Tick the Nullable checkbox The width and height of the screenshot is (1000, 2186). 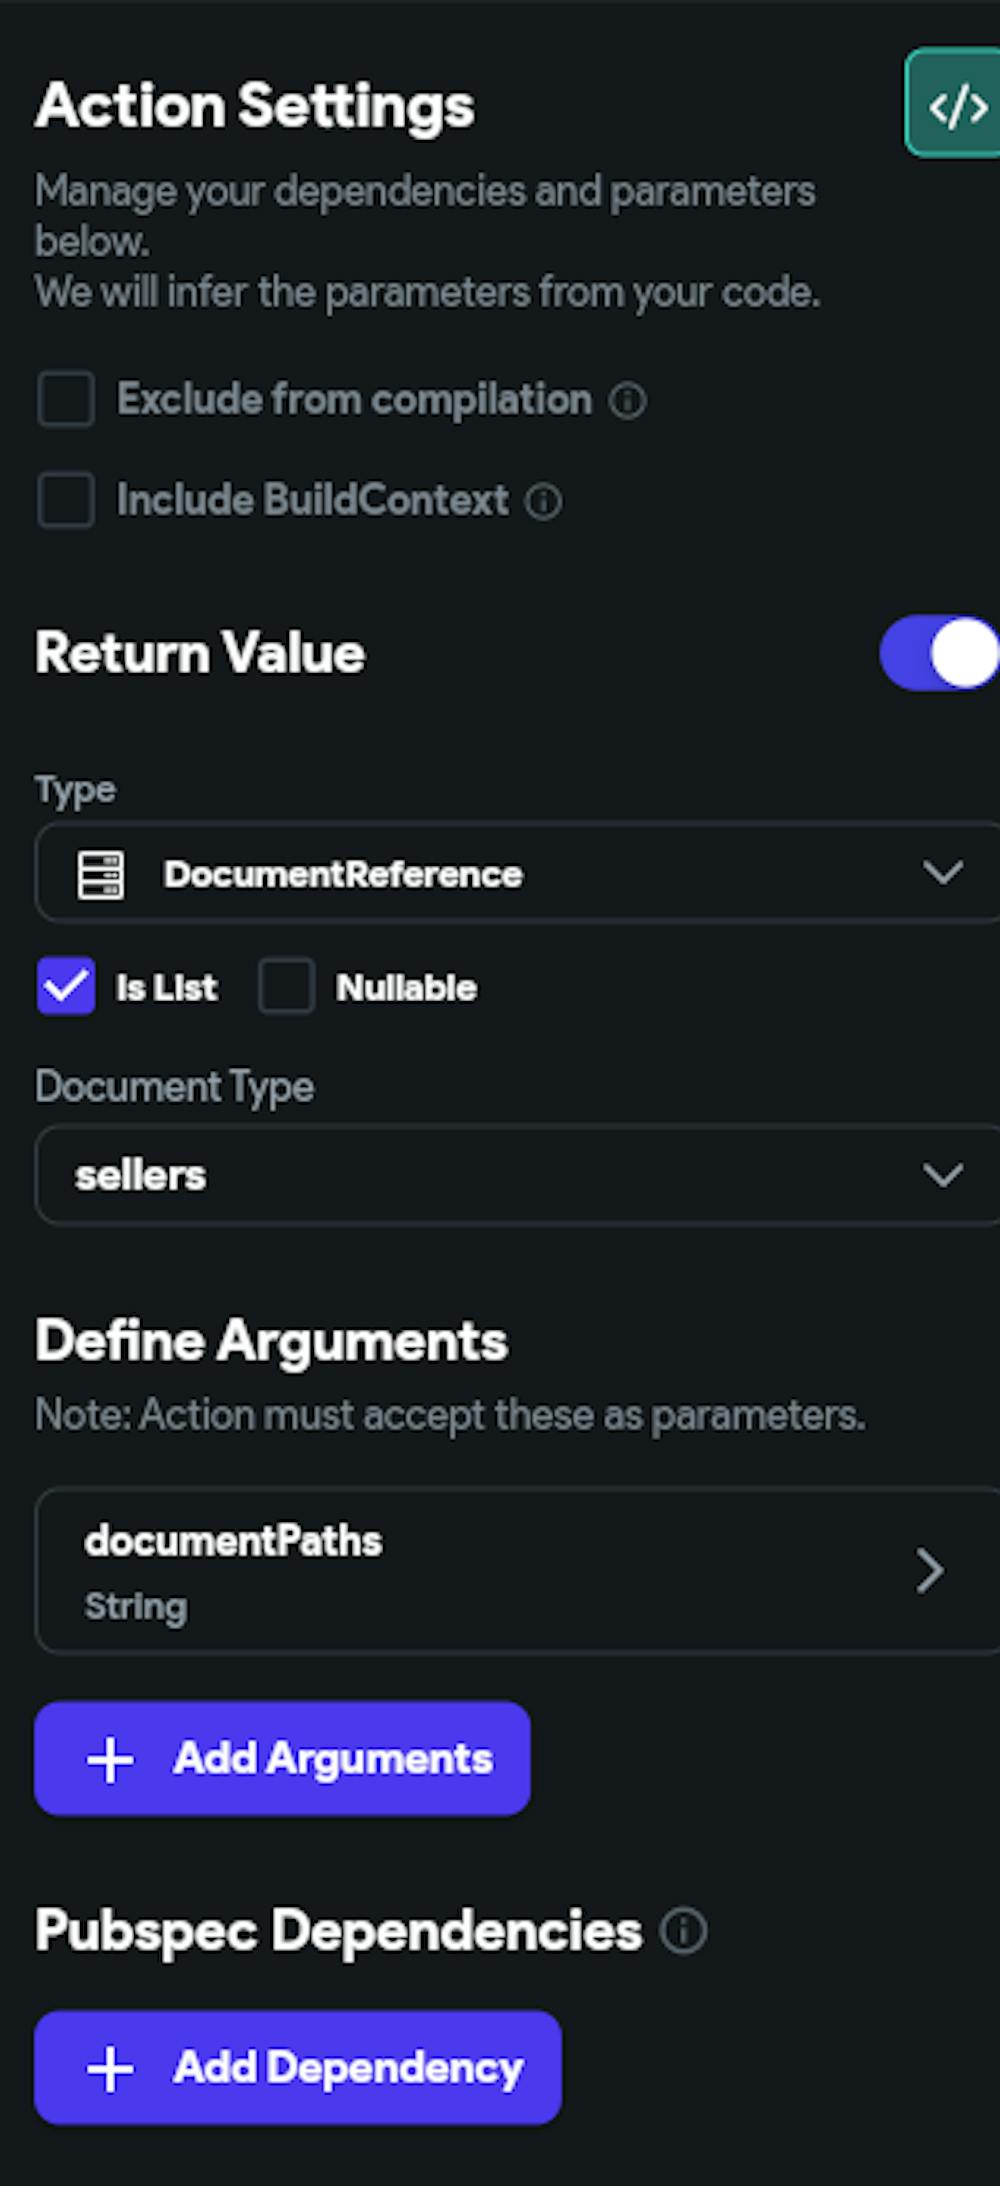[x=287, y=987]
